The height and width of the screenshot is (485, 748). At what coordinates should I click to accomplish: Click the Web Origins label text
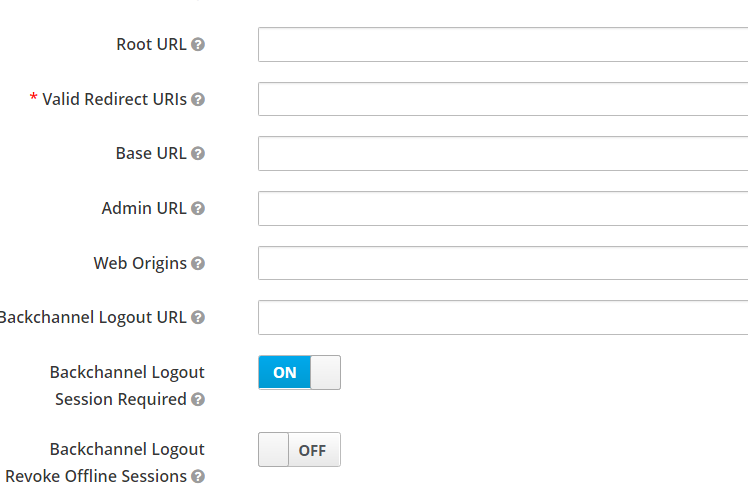tap(140, 264)
